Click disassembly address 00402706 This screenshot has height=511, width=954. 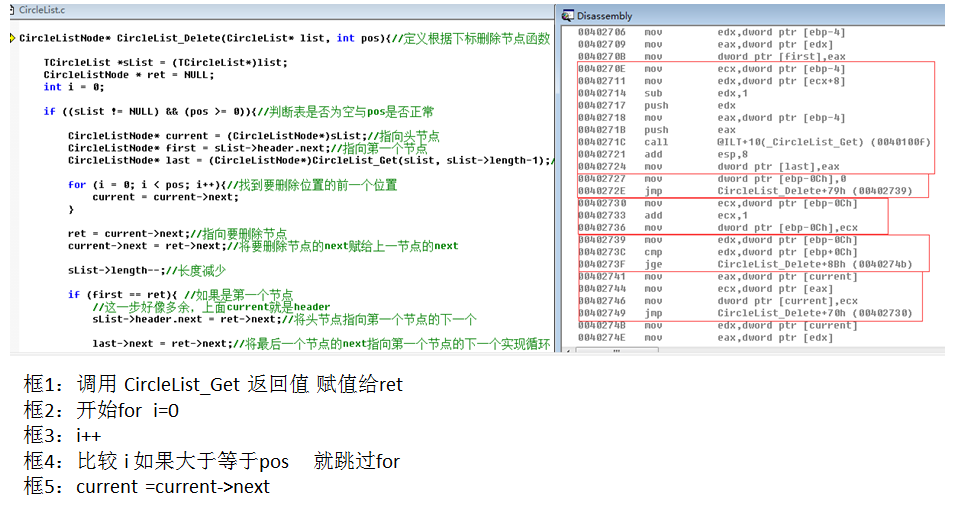click(x=601, y=32)
